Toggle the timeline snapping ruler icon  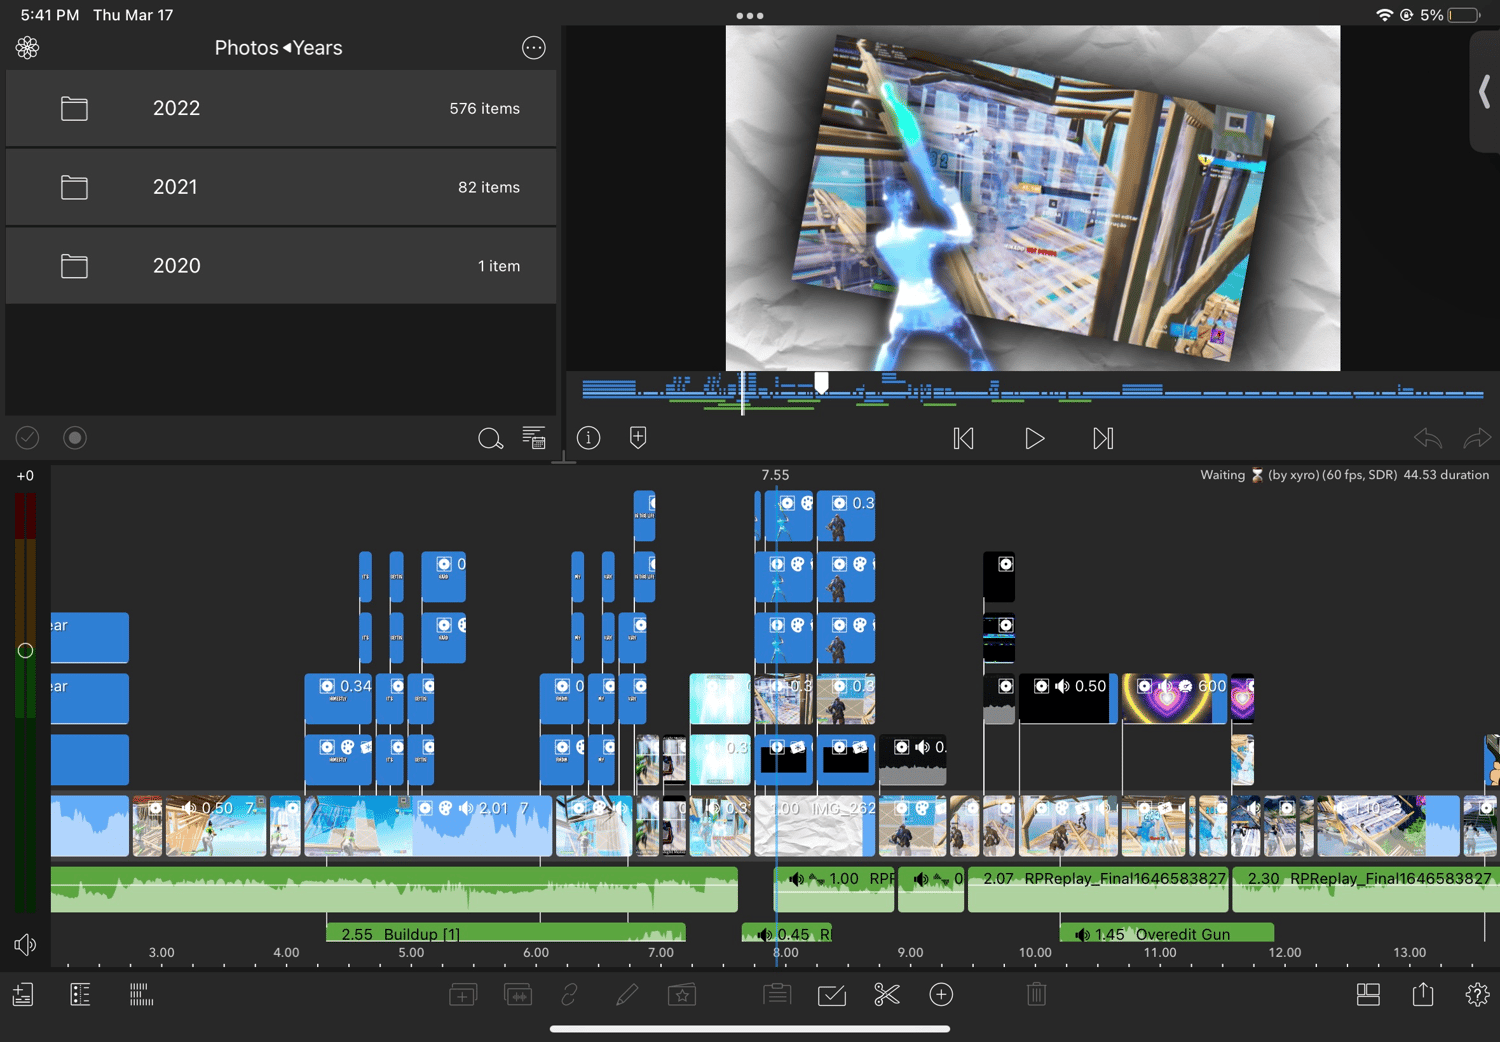pyautogui.click(x=141, y=994)
